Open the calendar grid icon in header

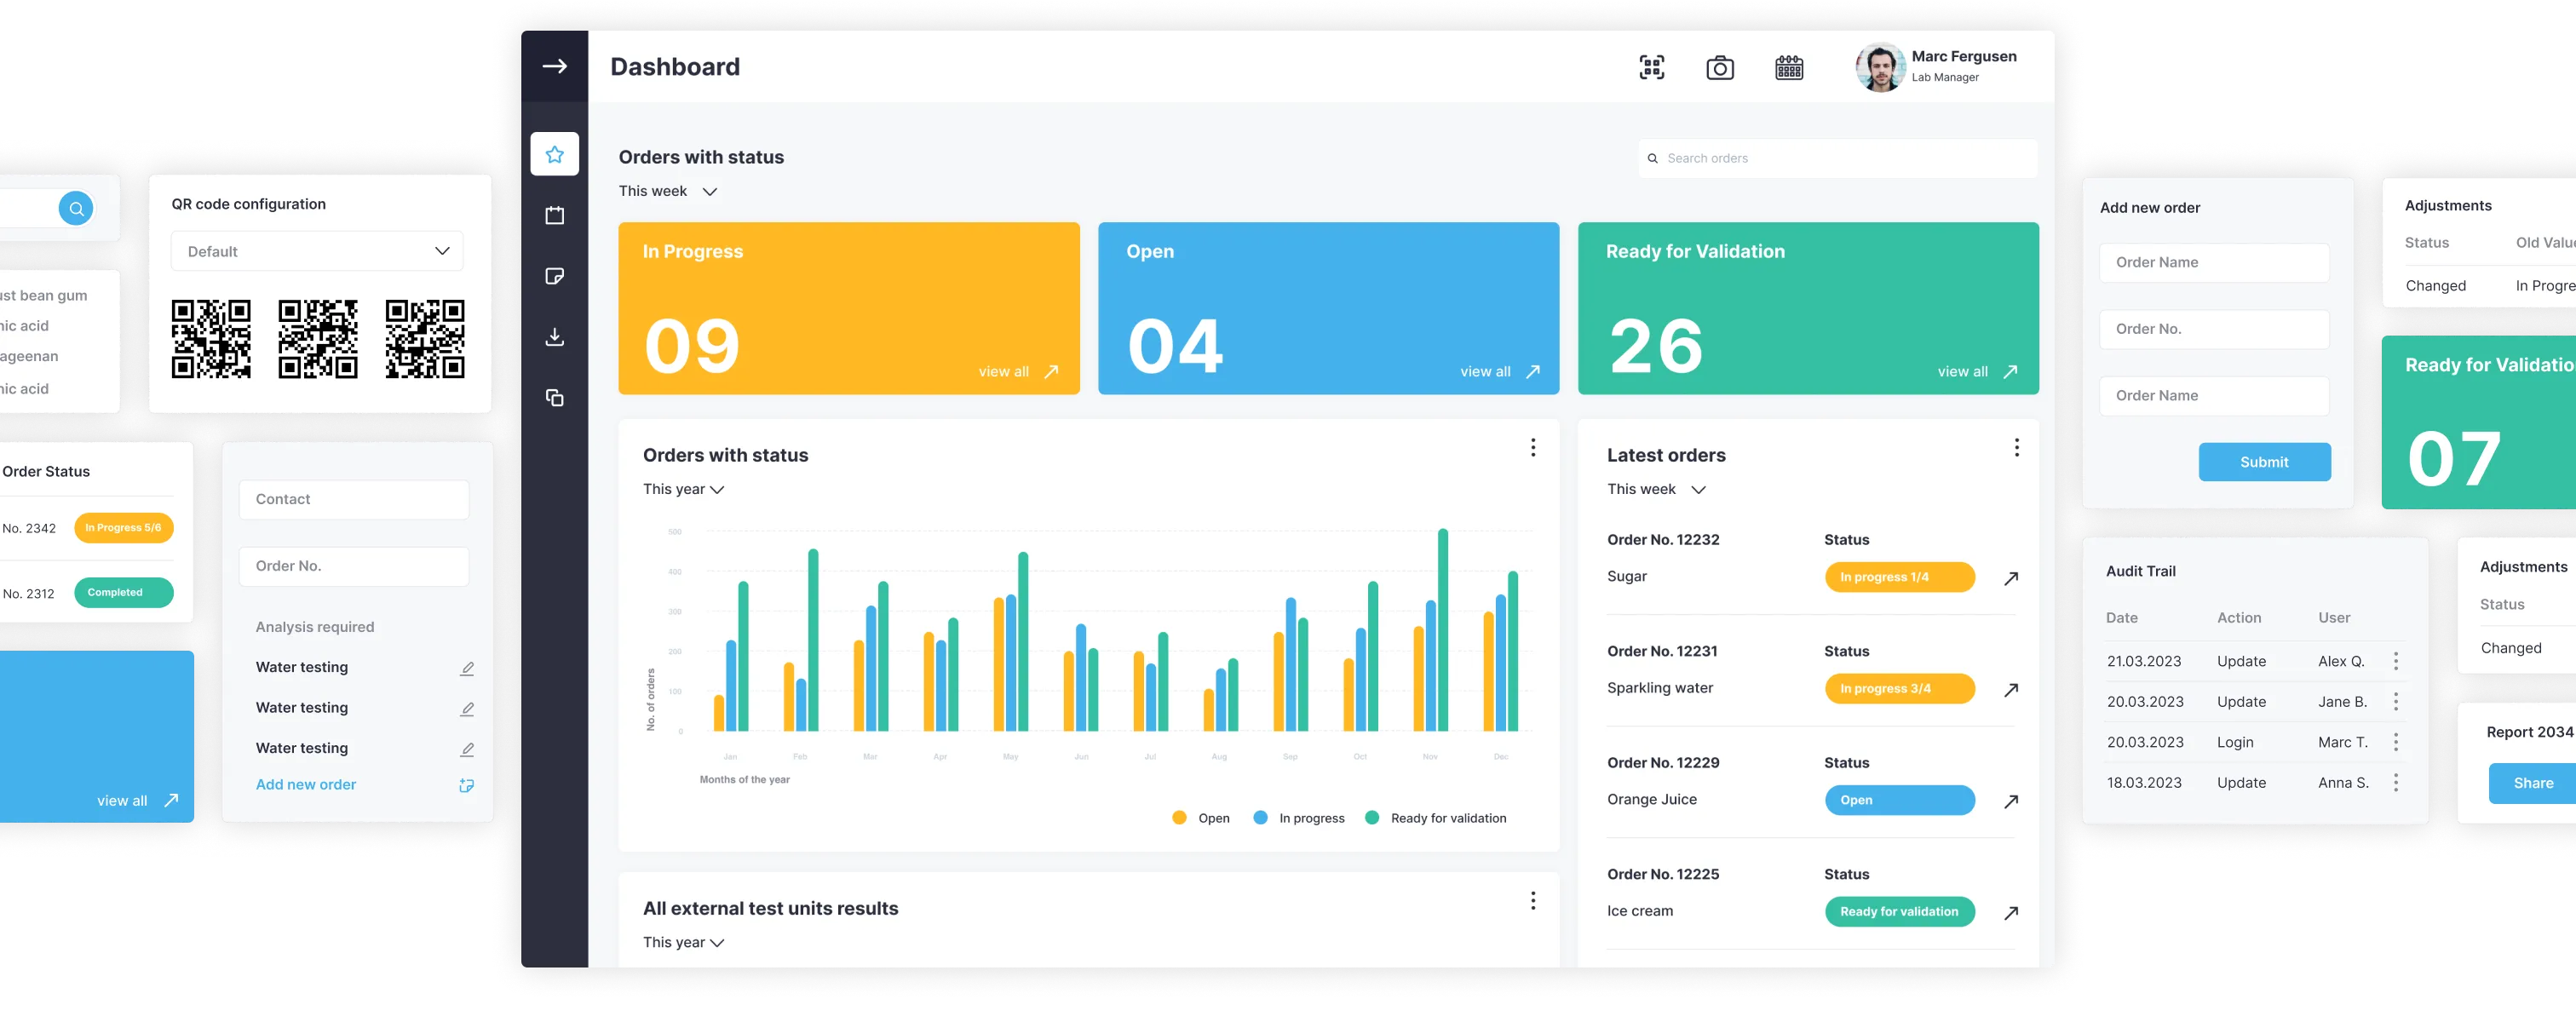[x=1788, y=68]
